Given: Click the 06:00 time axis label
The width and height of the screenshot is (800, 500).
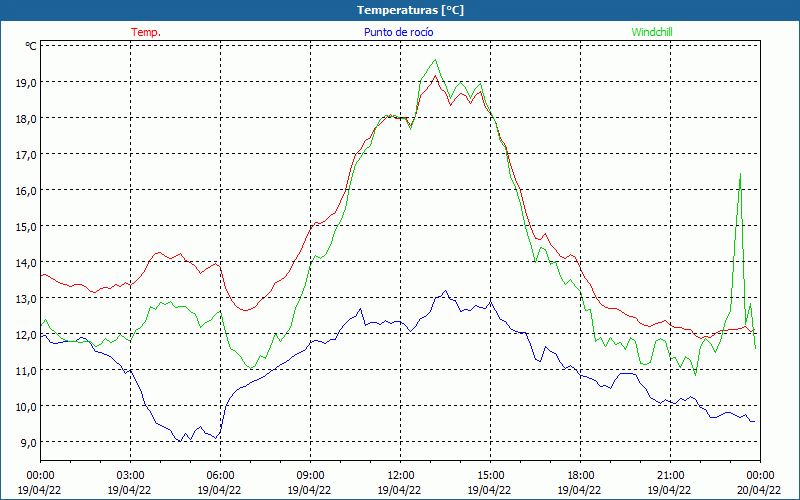Looking at the screenshot, I should (220, 476).
